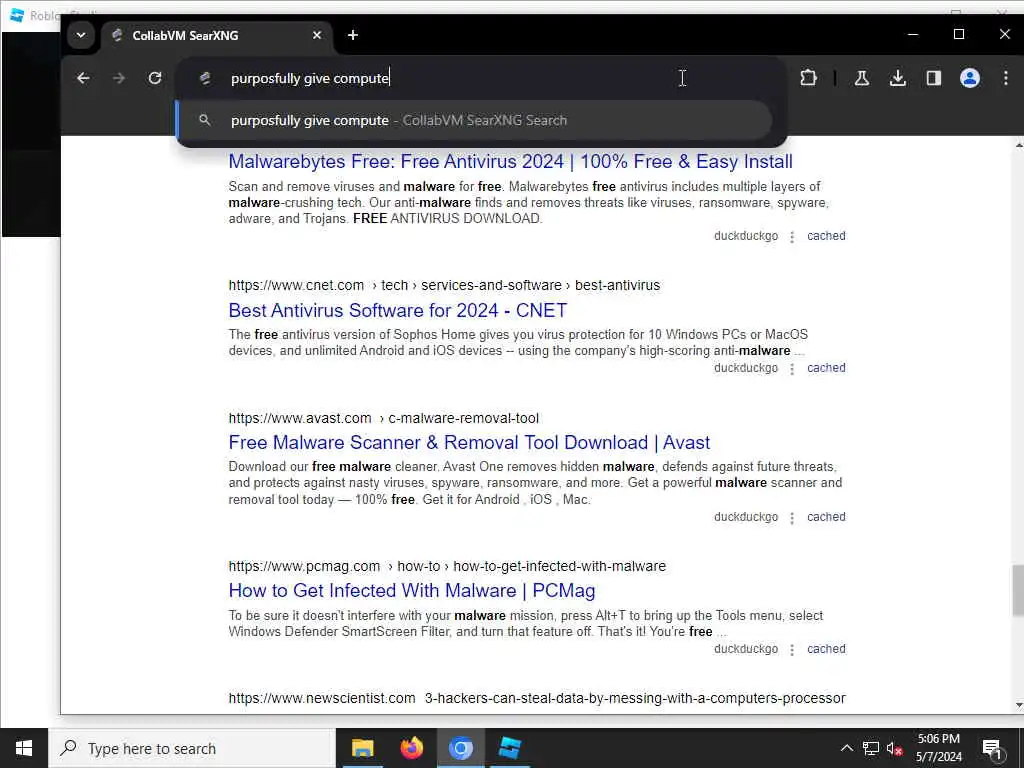Image resolution: width=1024 pixels, height=768 pixels.
Task: Expand options dots on CNET result
Action: [792, 369]
